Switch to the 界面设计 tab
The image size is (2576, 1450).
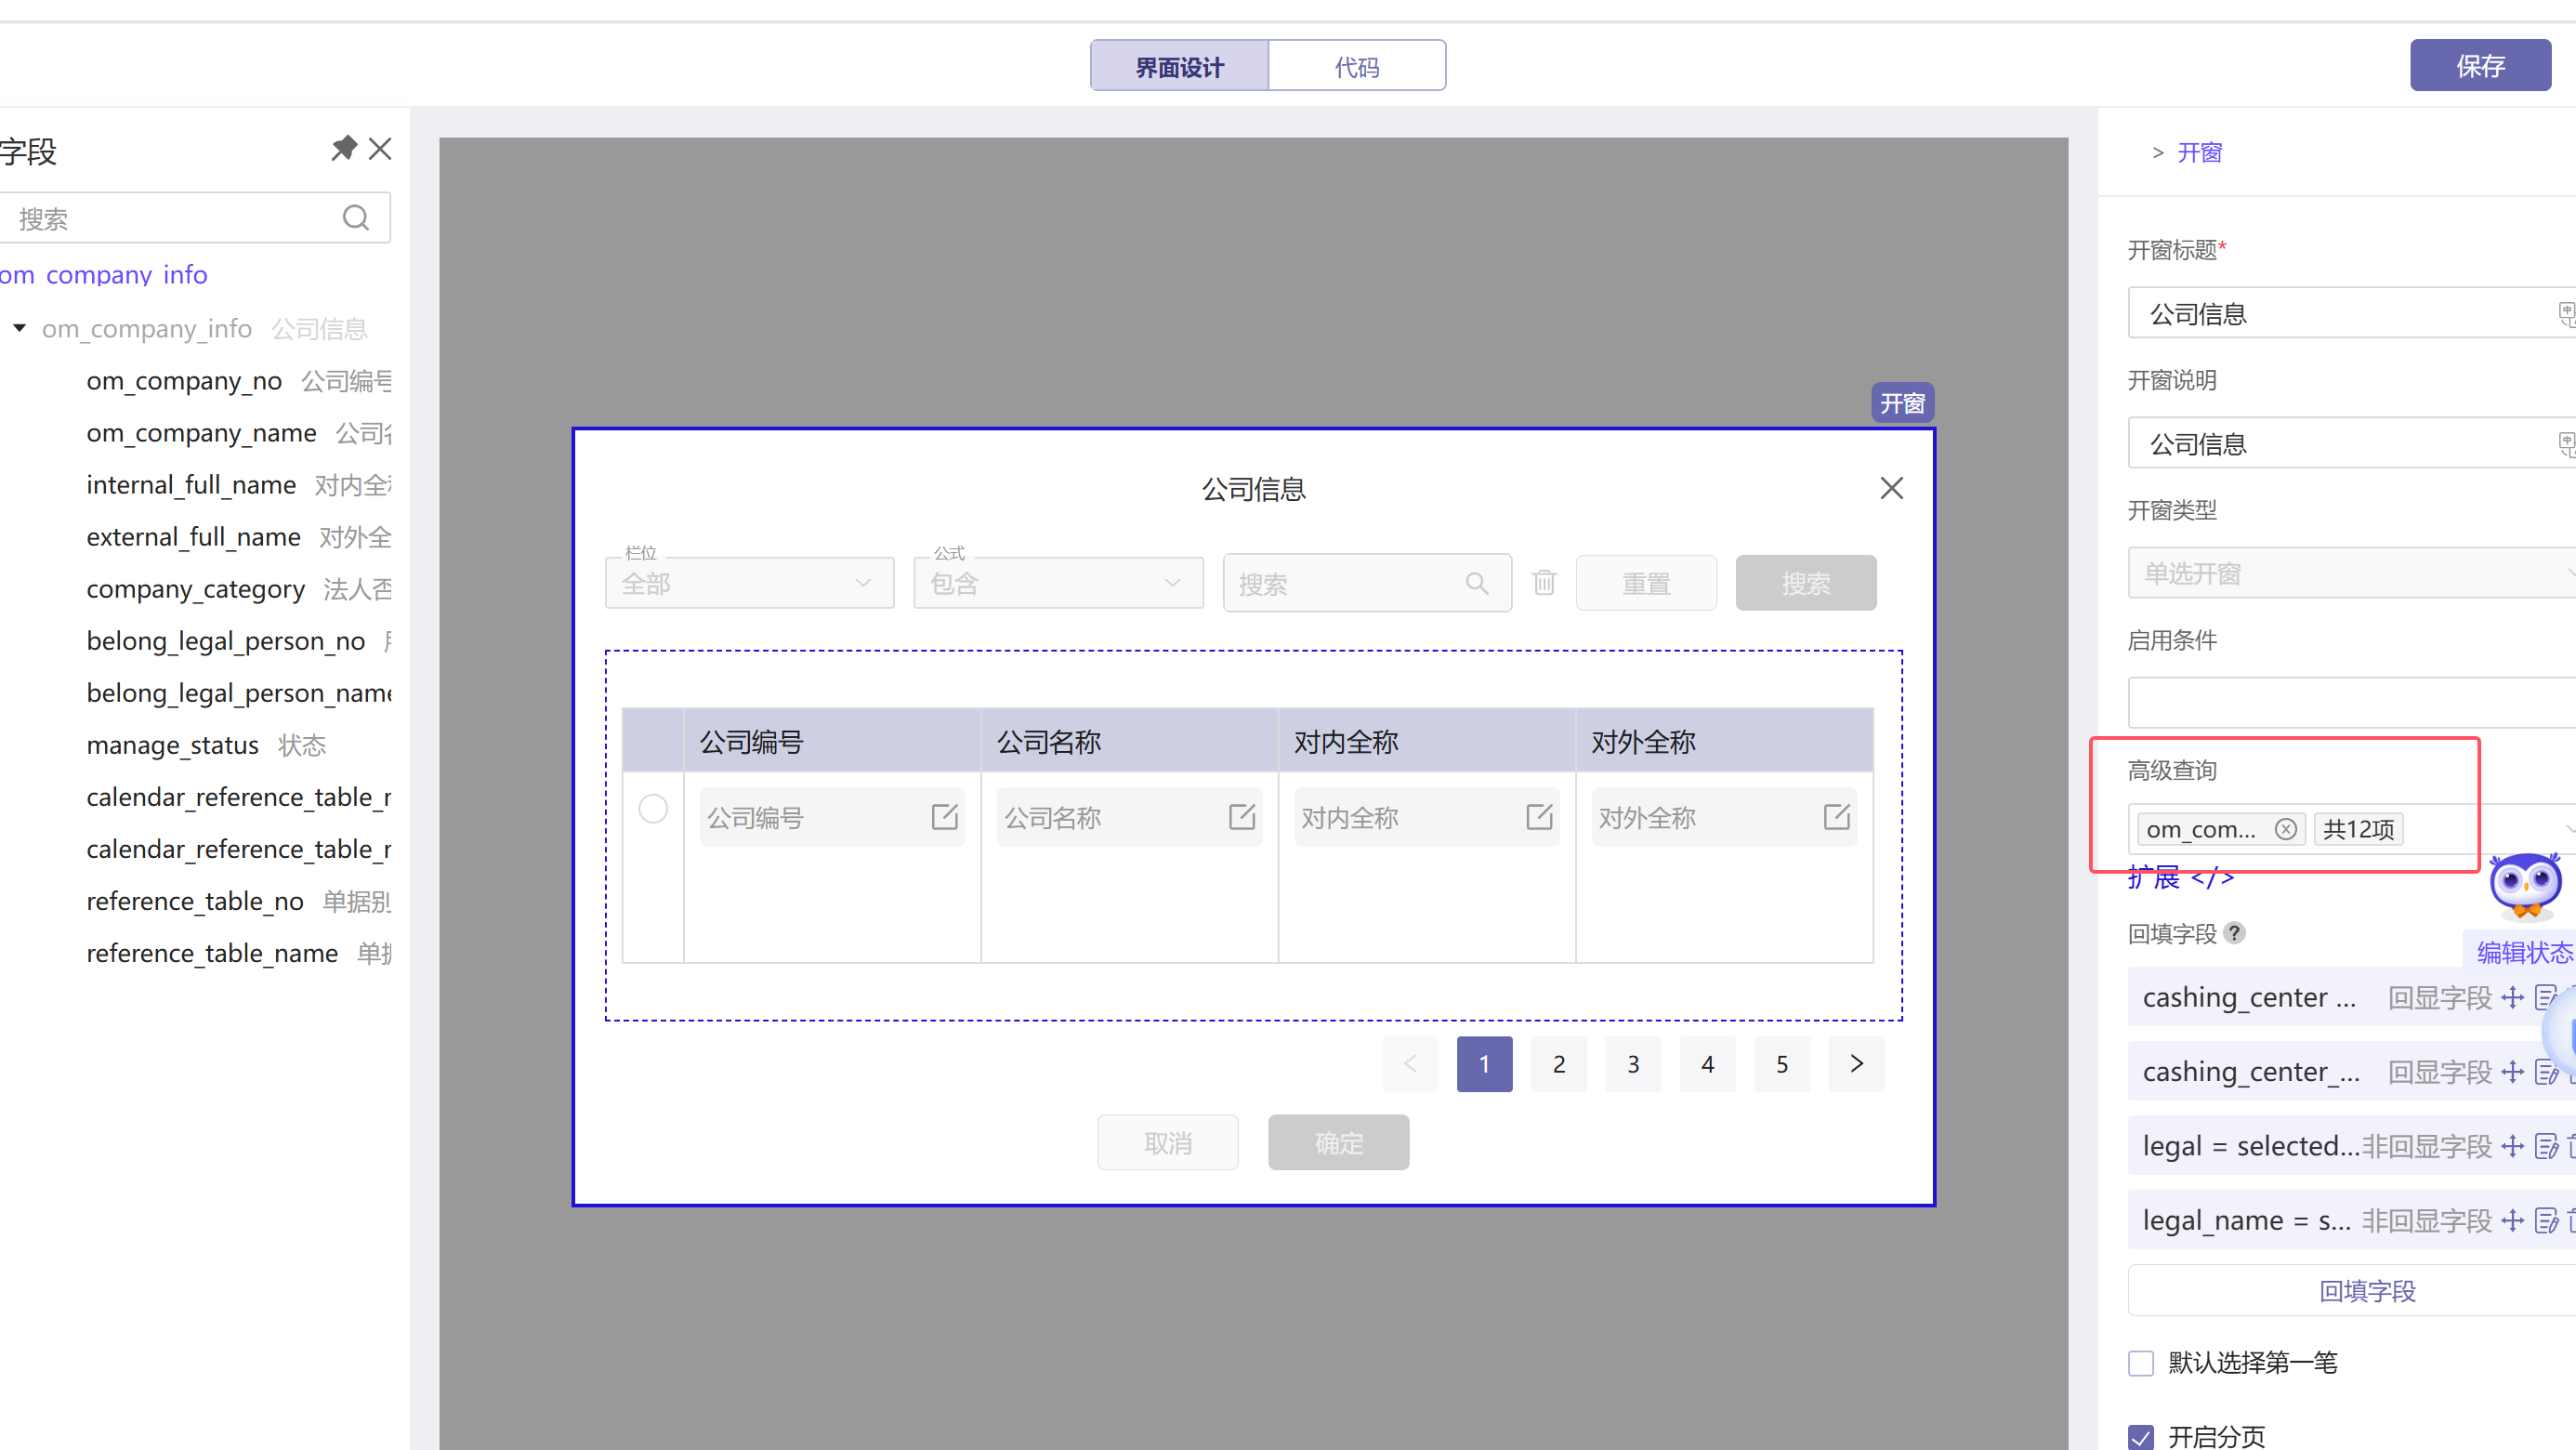coord(1179,66)
